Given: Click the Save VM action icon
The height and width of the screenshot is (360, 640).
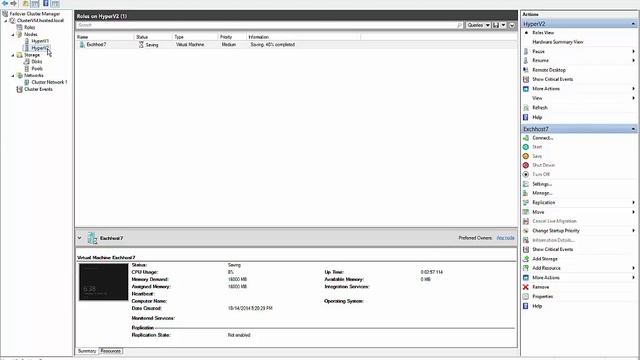Looking at the screenshot, I should point(526,156).
